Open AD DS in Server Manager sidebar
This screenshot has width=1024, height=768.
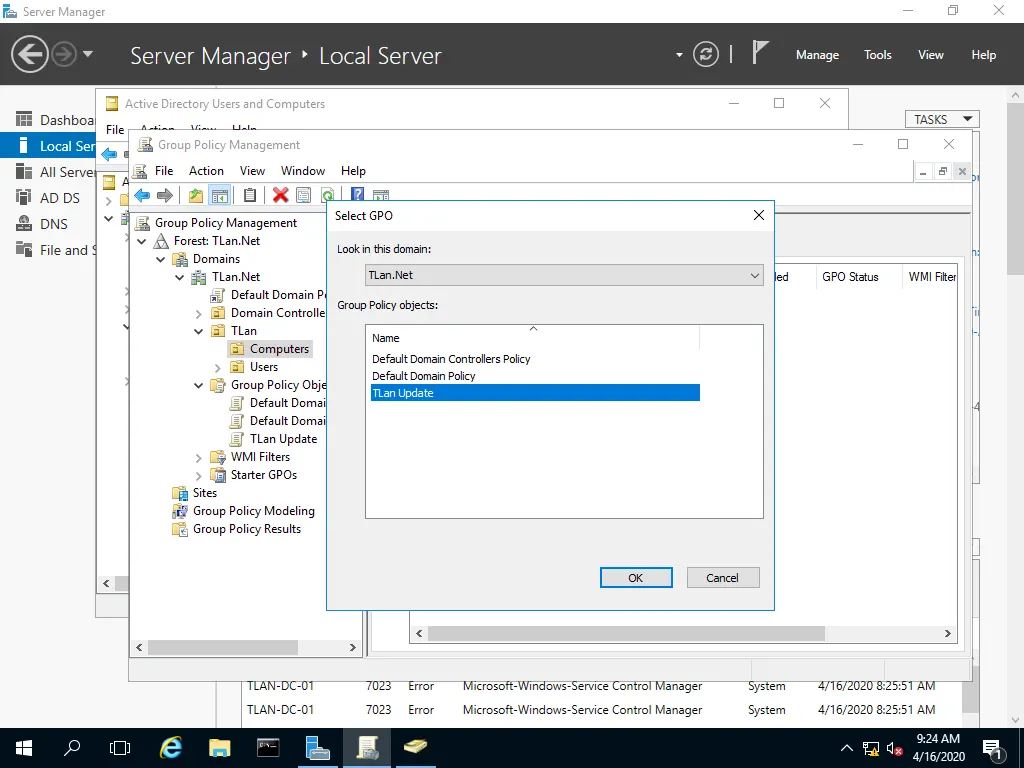coord(48,198)
